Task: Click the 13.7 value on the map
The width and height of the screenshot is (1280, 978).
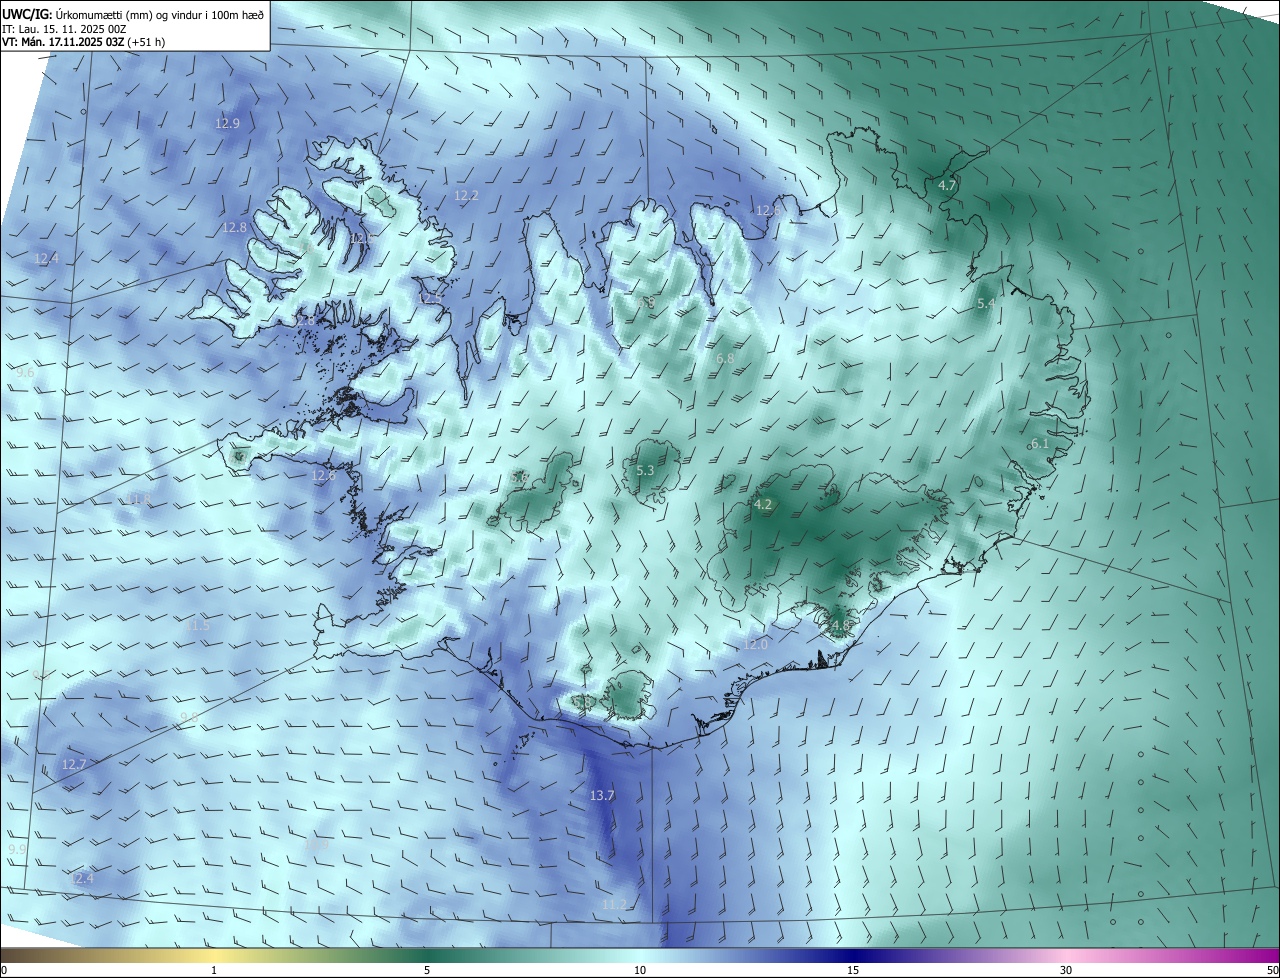Action: click(602, 796)
